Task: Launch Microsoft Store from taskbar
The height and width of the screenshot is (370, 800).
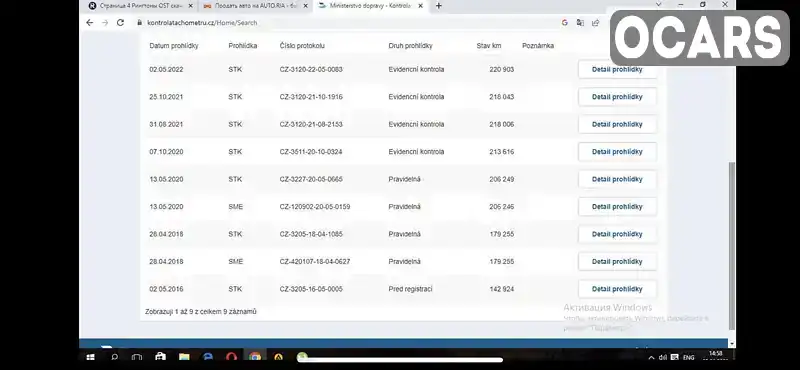Action: point(160,357)
